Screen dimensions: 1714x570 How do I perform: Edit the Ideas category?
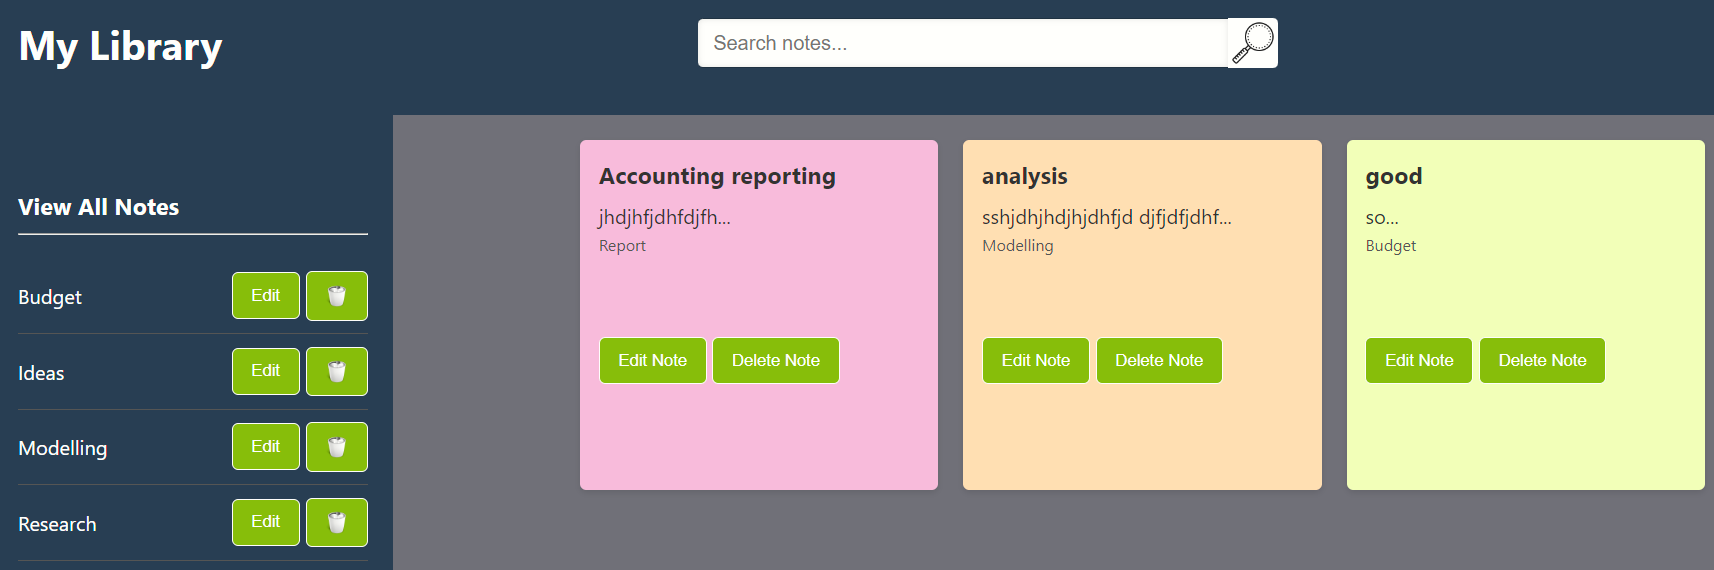tap(266, 371)
